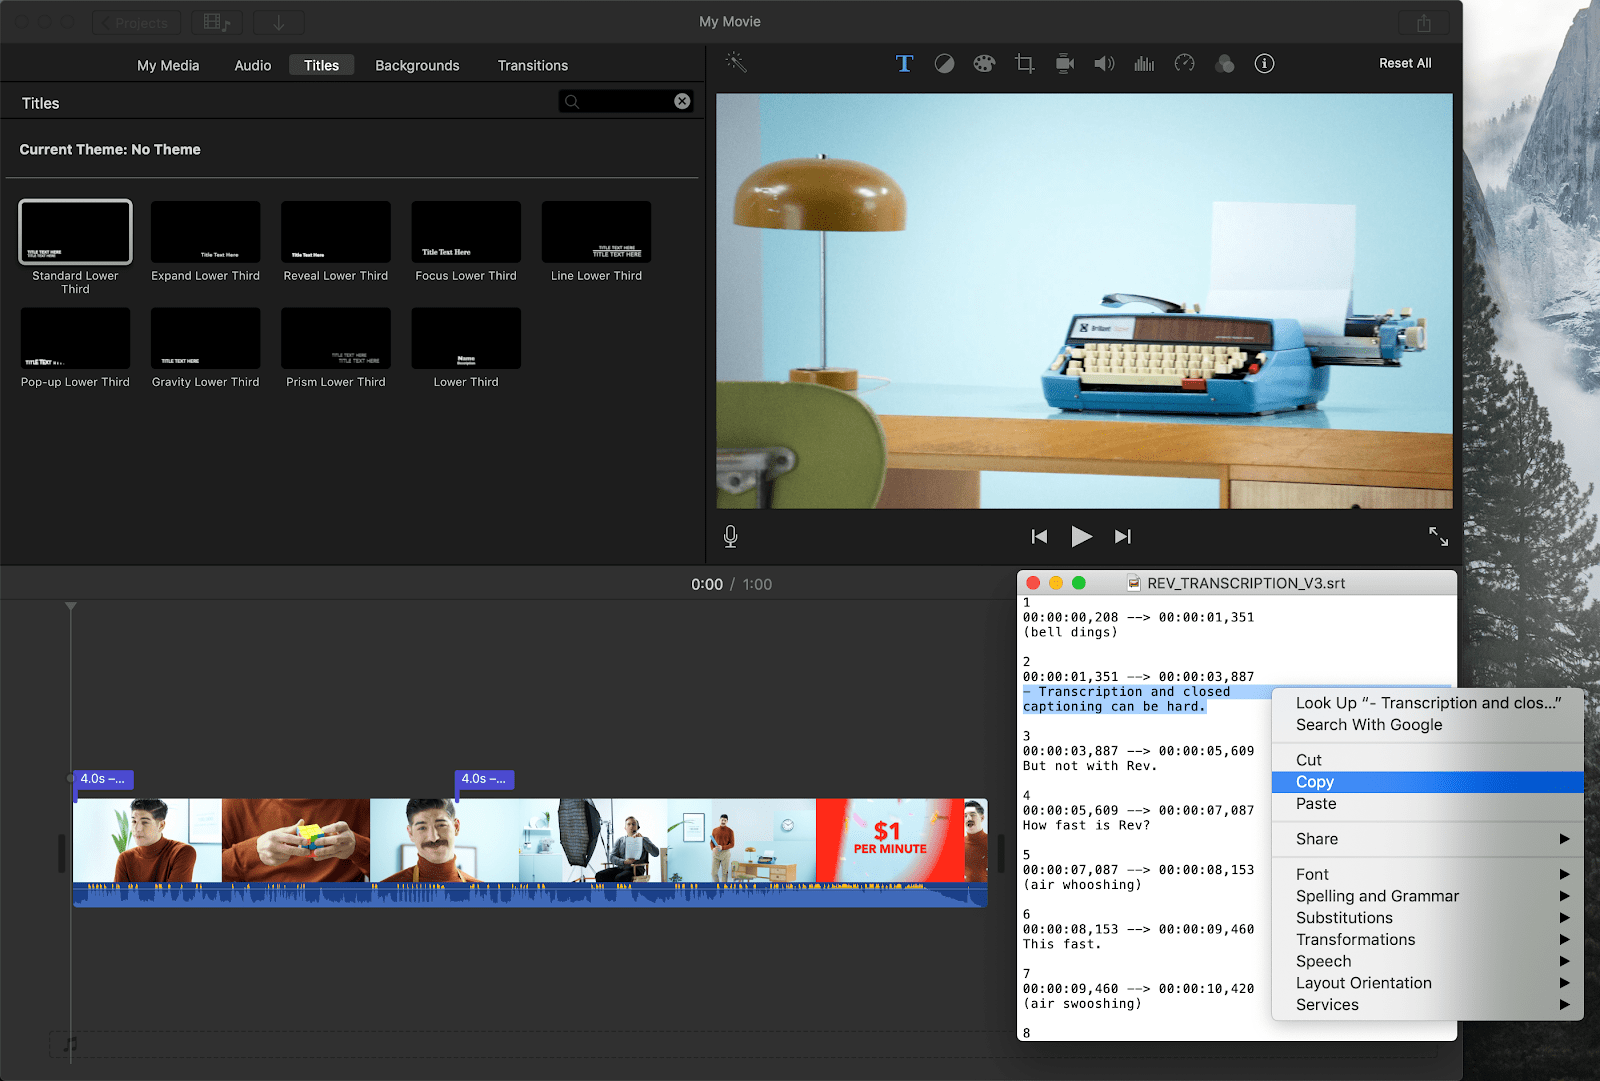Choose Cut from the context menu

pos(1428,760)
